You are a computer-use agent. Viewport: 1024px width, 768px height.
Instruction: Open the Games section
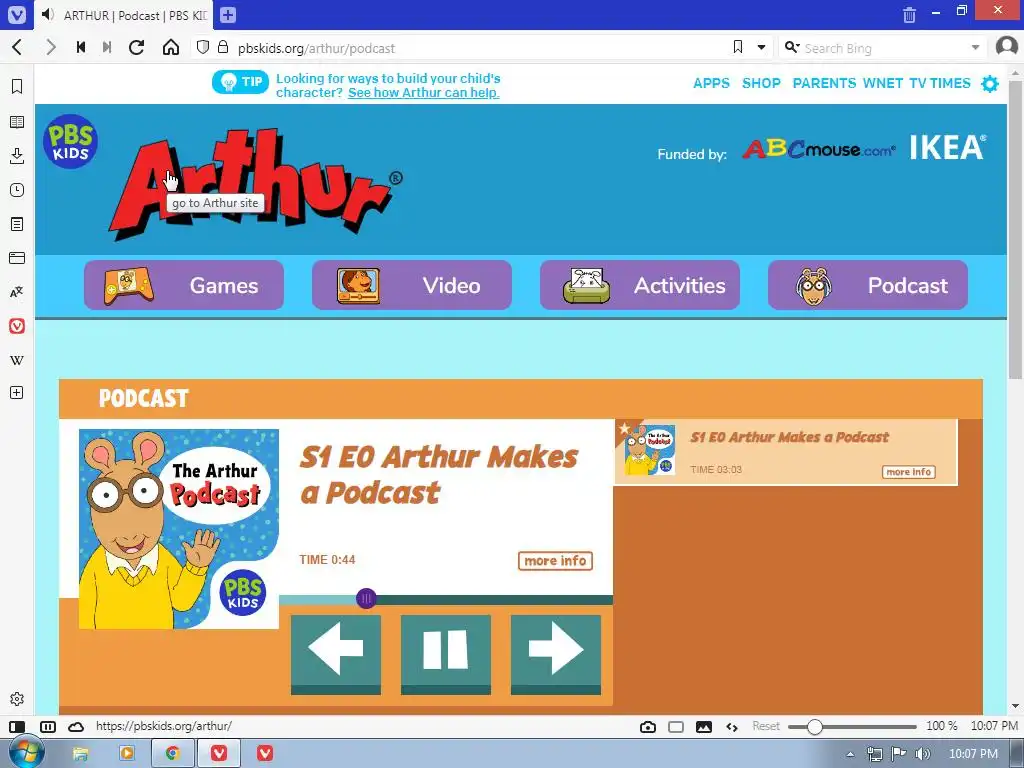click(x=184, y=285)
